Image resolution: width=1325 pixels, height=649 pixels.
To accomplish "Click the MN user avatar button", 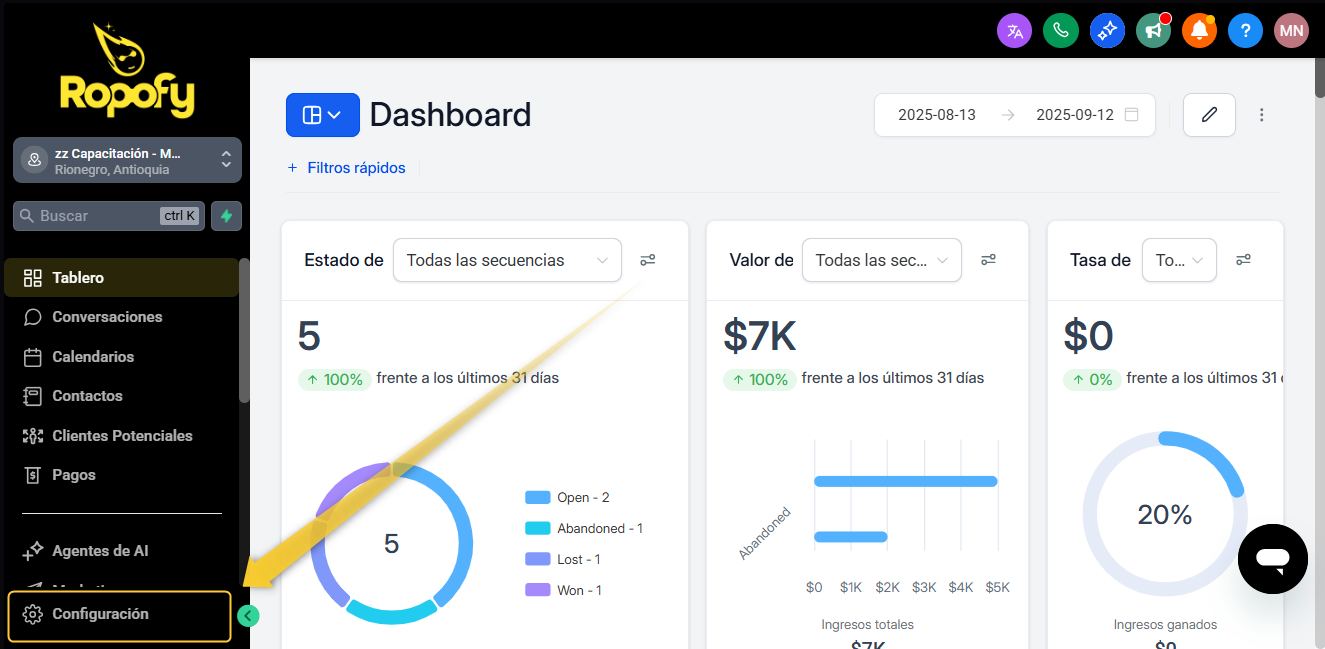I will tap(1291, 31).
